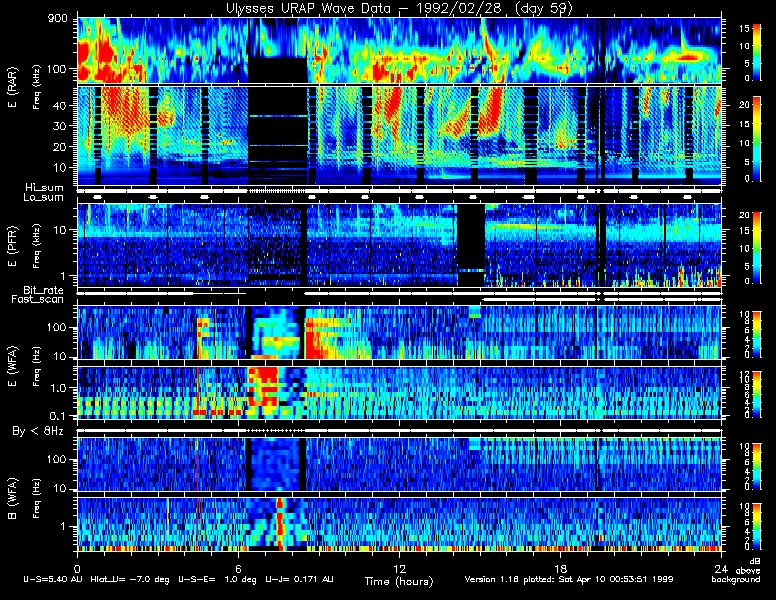The height and width of the screenshot is (600, 776).
Task: Select the date "1992/02/28" in the title
Action: [457, 8]
